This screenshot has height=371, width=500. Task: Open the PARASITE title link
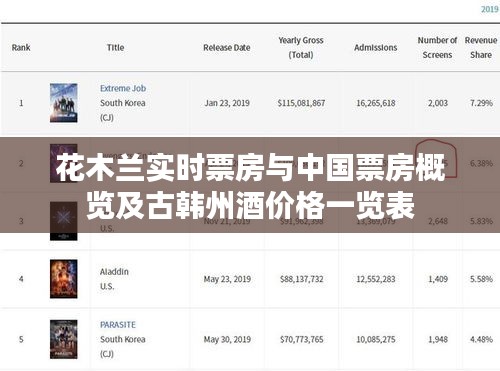point(118,325)
